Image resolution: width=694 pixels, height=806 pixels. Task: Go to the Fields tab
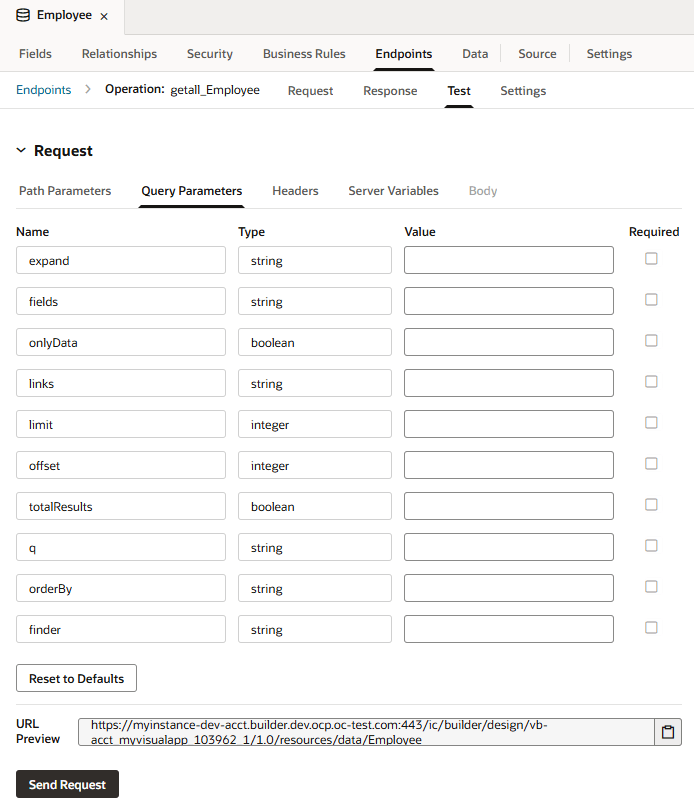click(35, 53)
